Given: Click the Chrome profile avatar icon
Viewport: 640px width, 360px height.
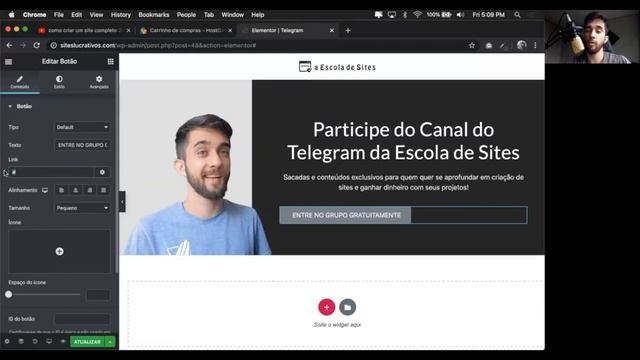Looking at the screenshot, I should (x=521, y=45).
